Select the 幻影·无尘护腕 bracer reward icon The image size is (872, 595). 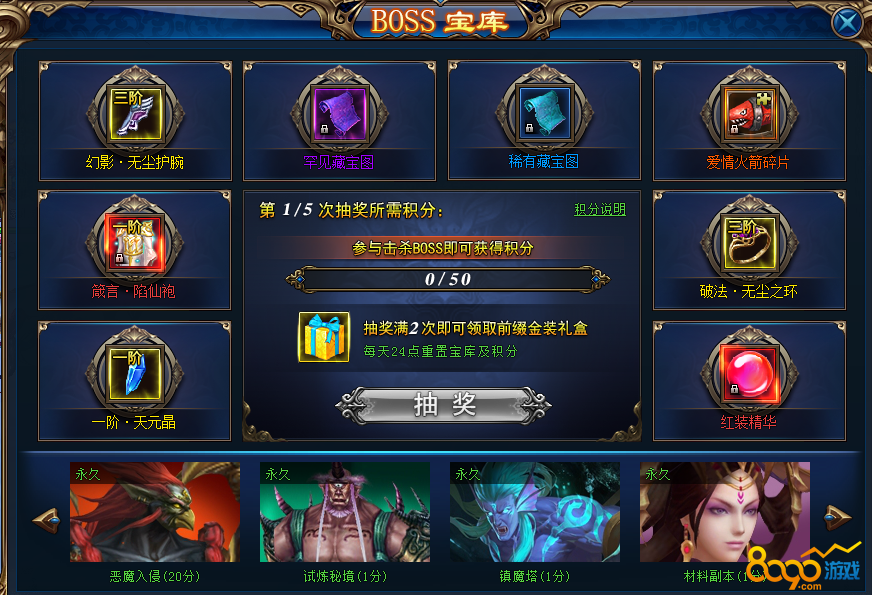coord(136,113)
